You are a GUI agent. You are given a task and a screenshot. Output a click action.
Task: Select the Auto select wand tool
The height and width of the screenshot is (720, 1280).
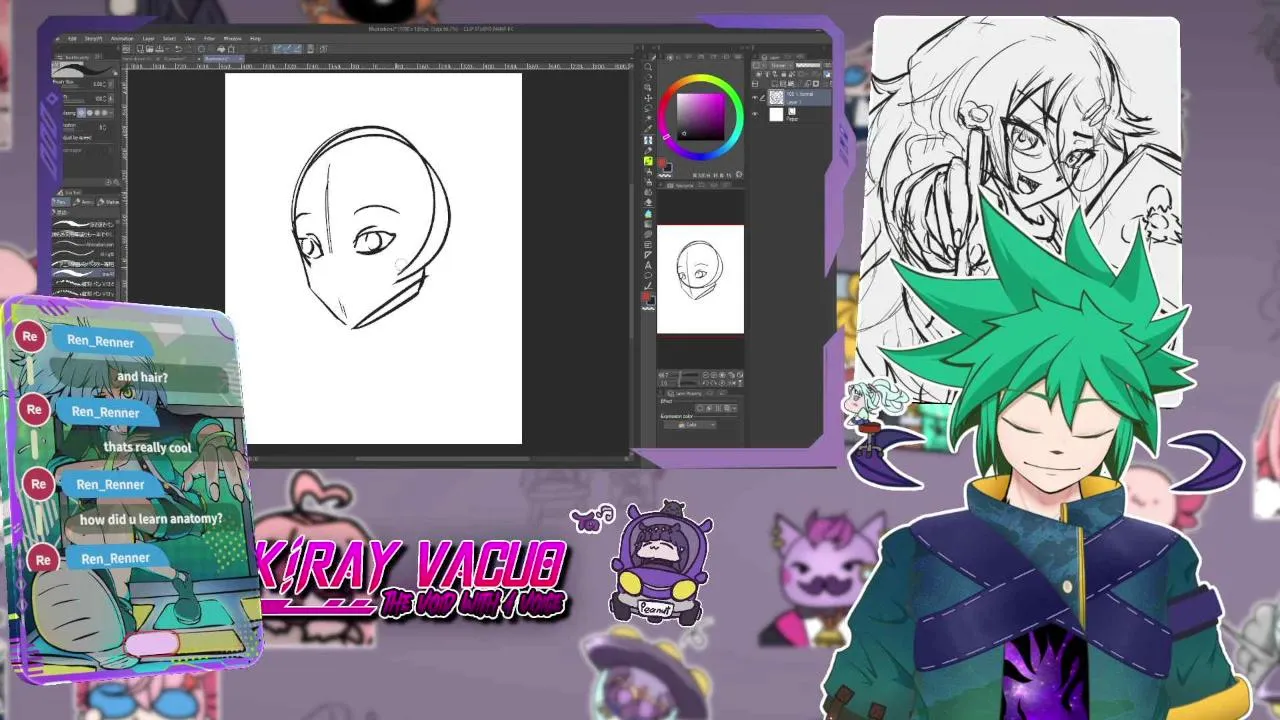point(648,118)
